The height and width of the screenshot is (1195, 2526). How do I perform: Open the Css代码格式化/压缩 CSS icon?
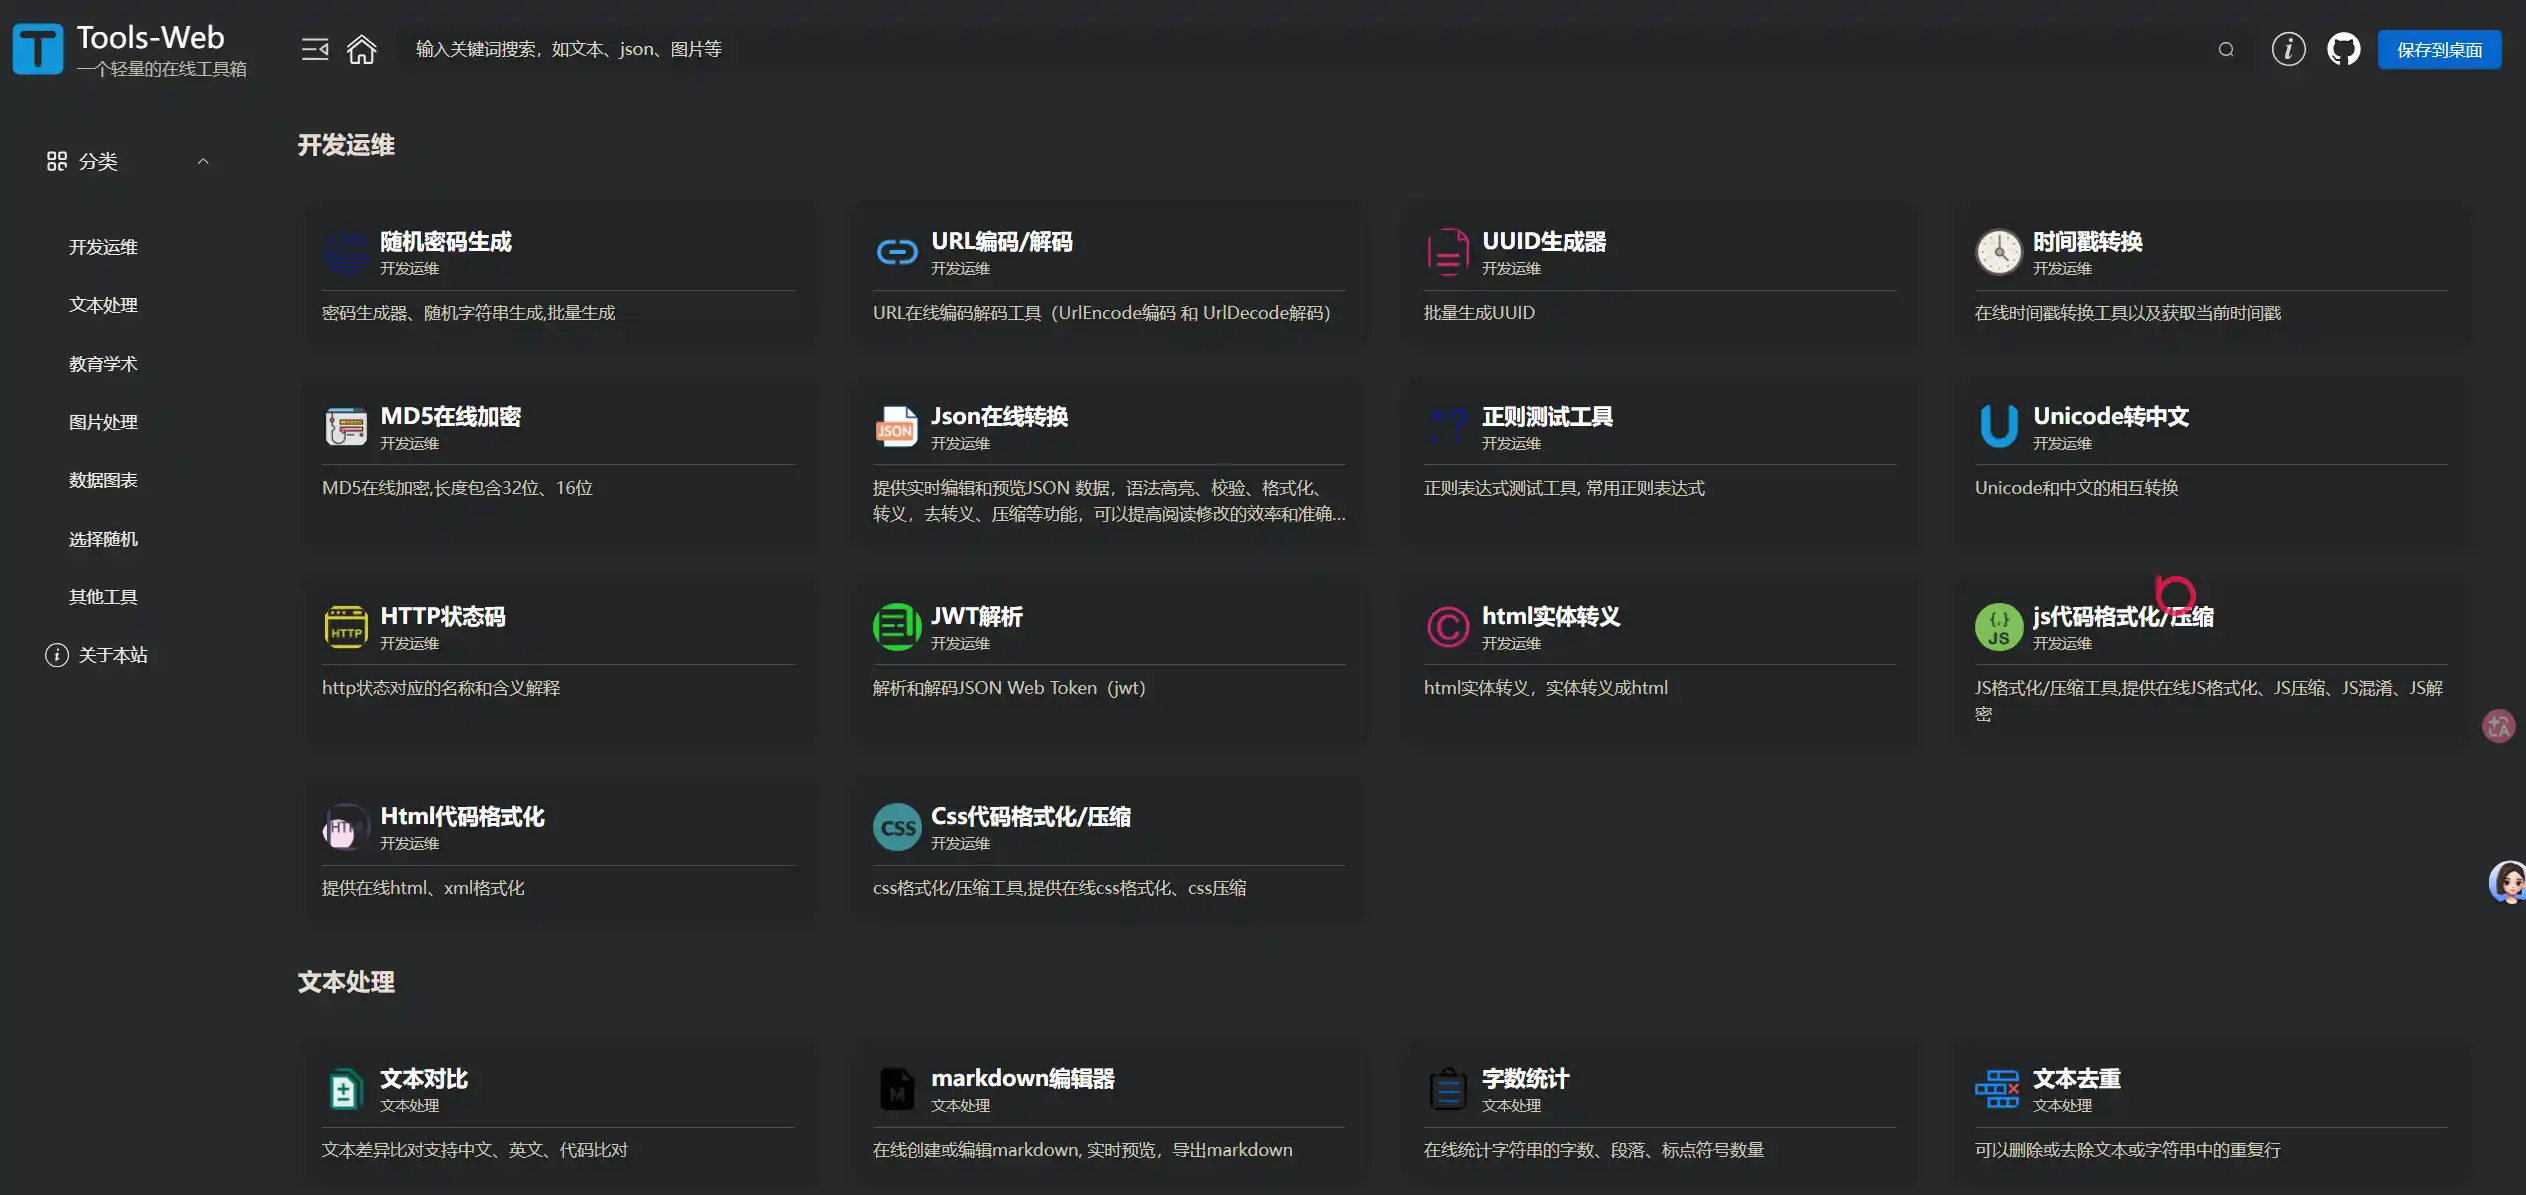pos(896,827)
